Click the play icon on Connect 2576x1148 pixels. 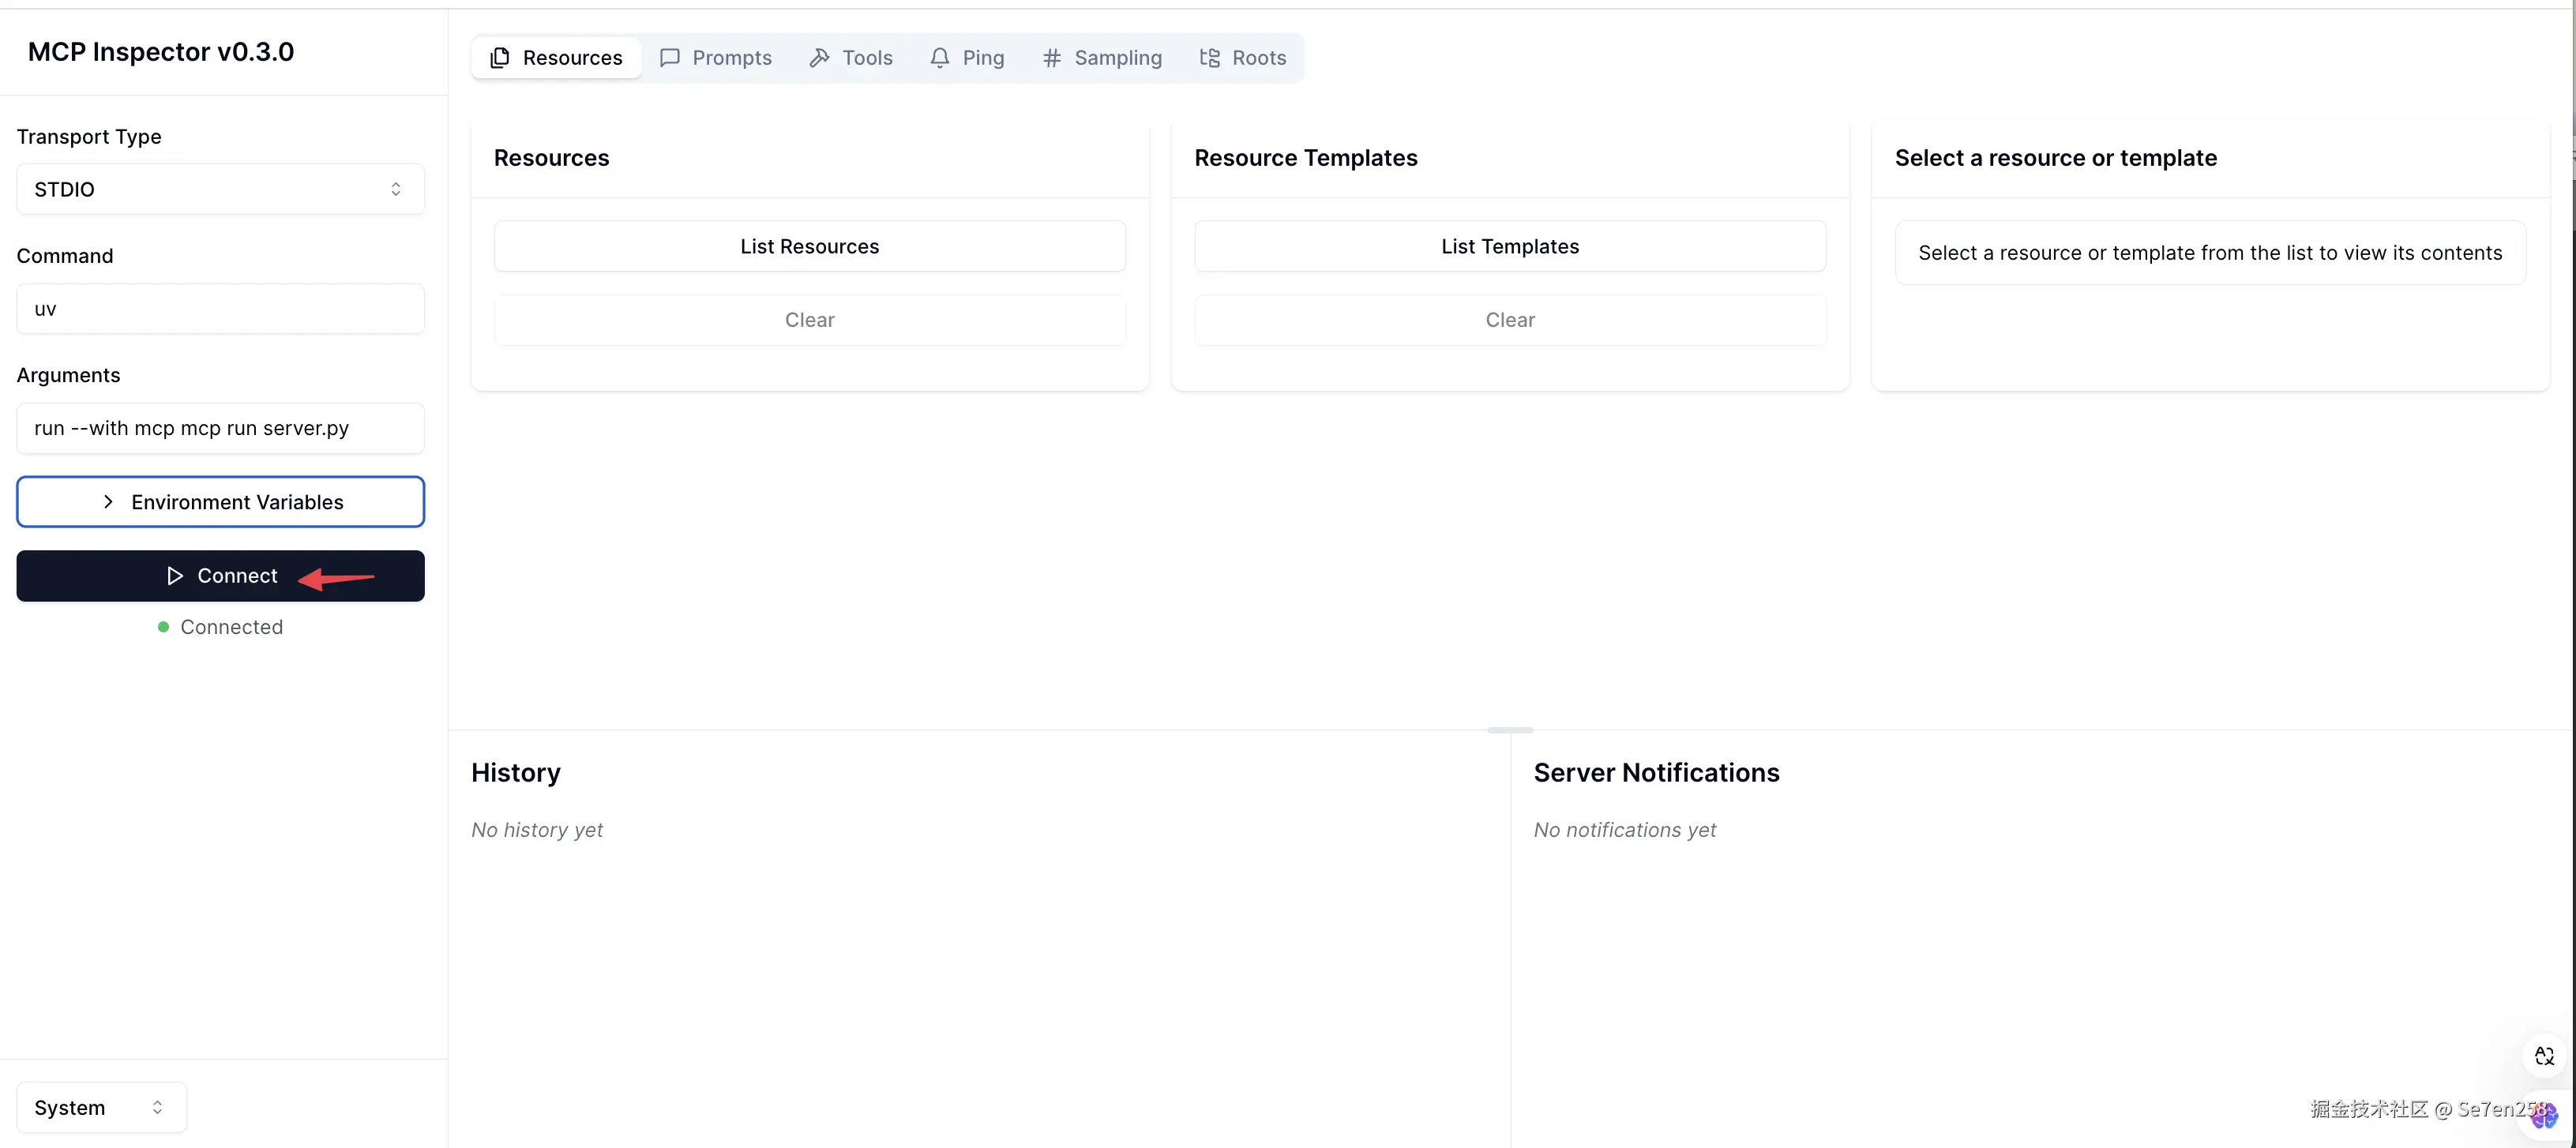click(x=175, y=576)
